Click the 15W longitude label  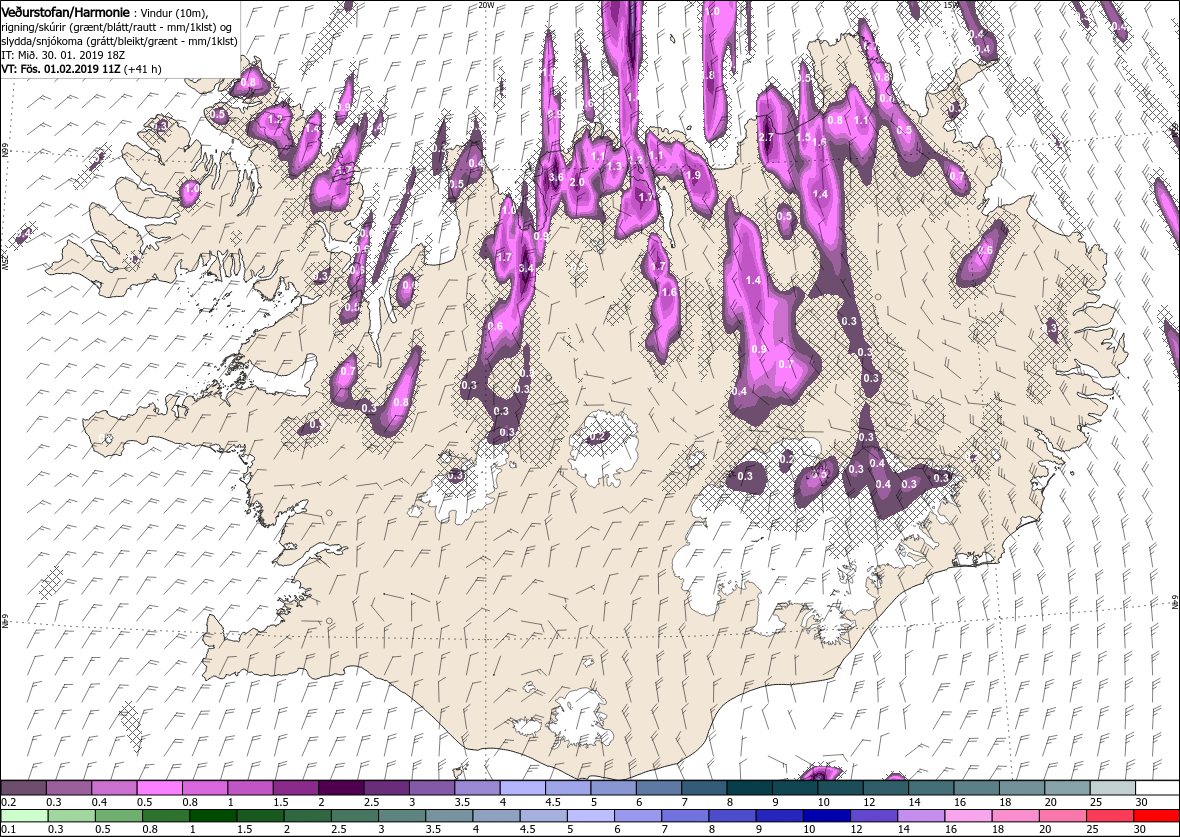pyautogui.click(x=950, y=5)
